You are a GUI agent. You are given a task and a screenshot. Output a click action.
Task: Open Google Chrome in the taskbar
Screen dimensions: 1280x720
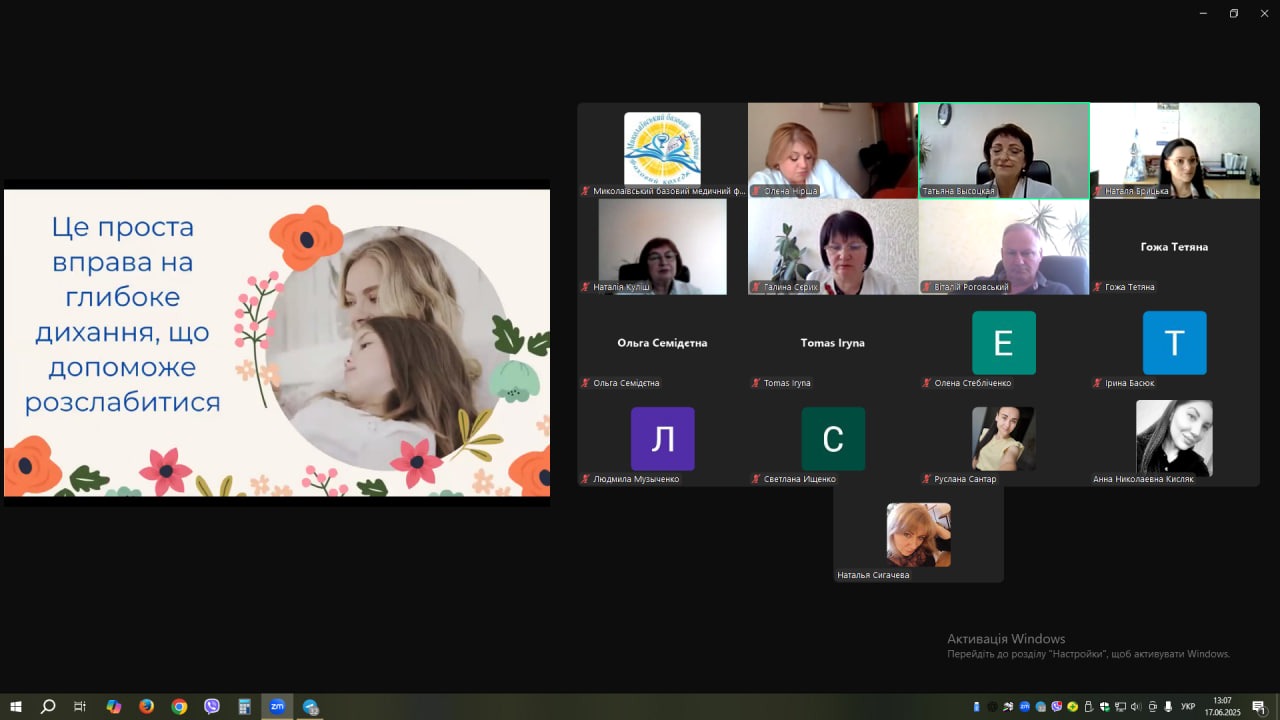[x=179, y=706]
